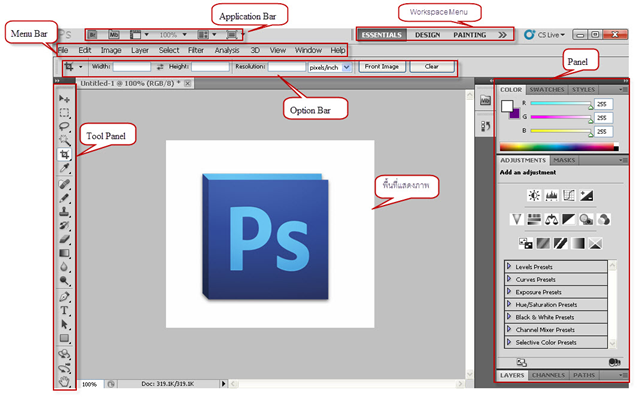Screen dimensions: 640x400
Task: Select the Dodge tool
Action: click(x=64, y=281)
